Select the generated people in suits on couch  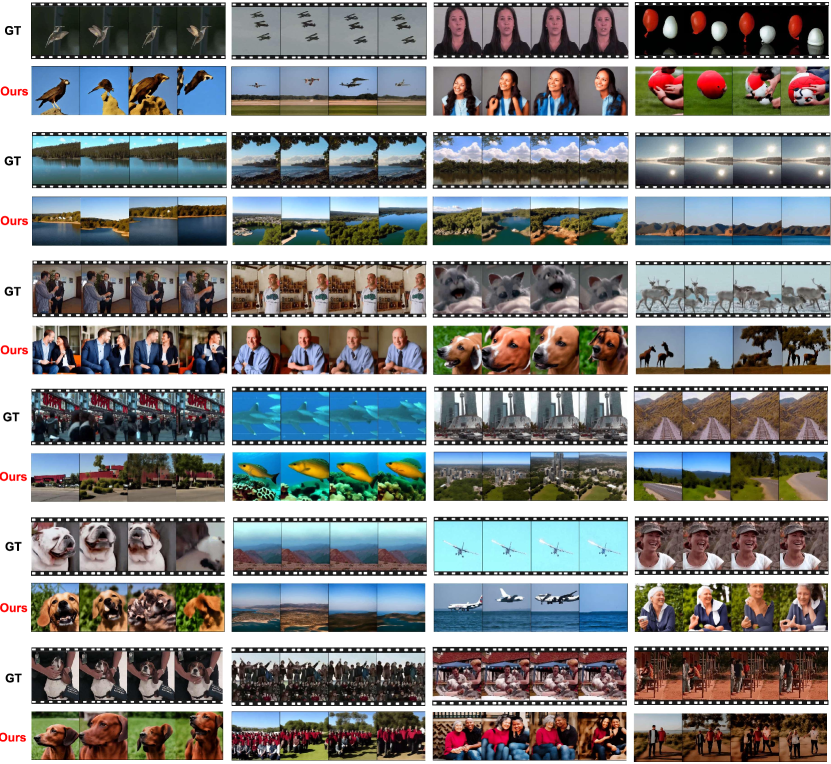coord(129,350)
